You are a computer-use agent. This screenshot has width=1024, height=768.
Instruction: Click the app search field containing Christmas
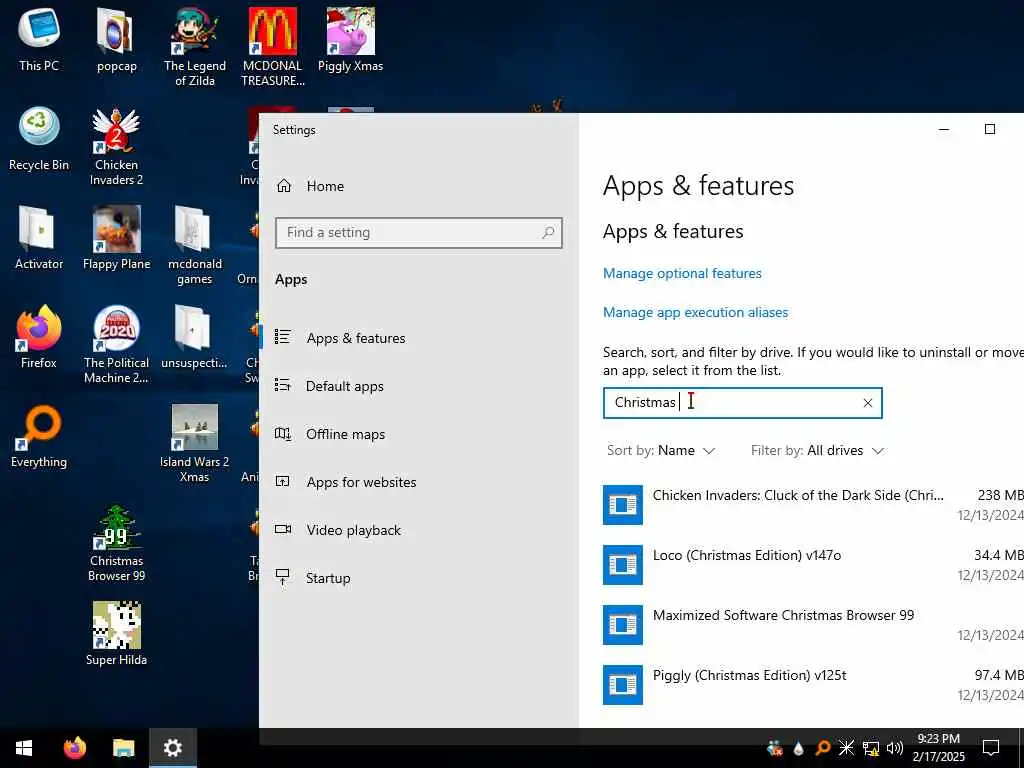tap(743, 403)
